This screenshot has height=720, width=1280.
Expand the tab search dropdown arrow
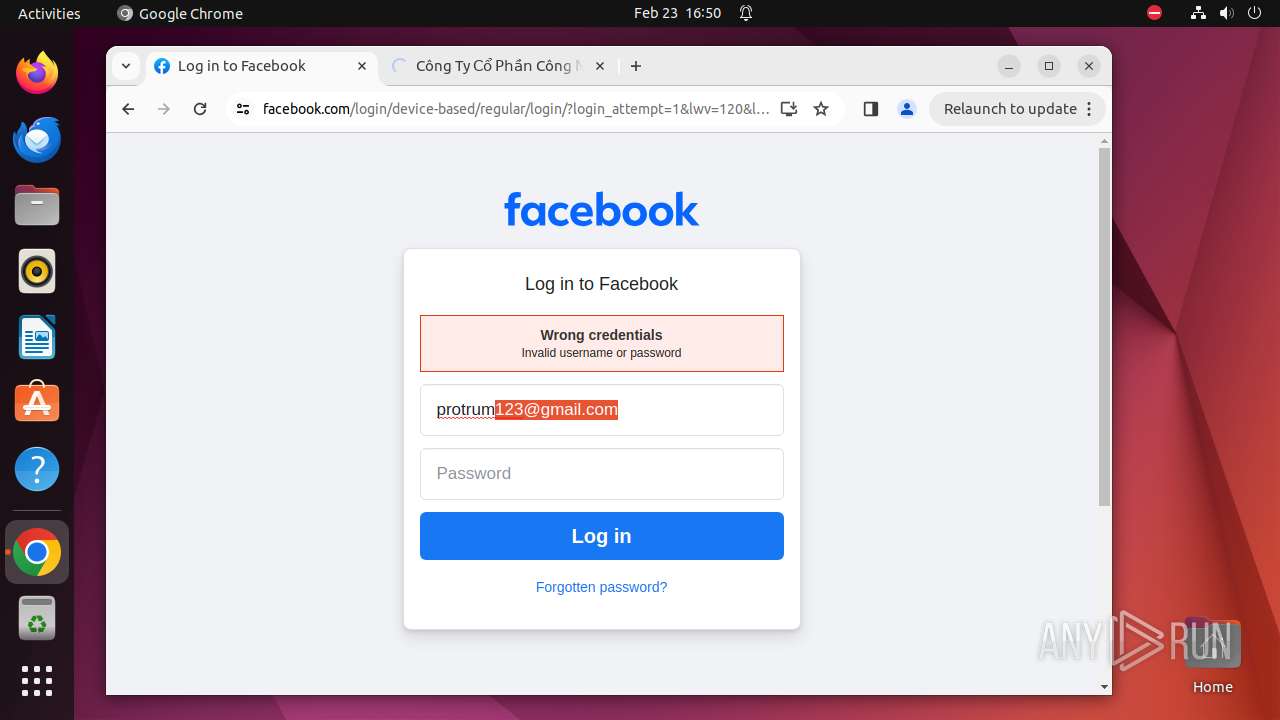click(x=125, y=66)
